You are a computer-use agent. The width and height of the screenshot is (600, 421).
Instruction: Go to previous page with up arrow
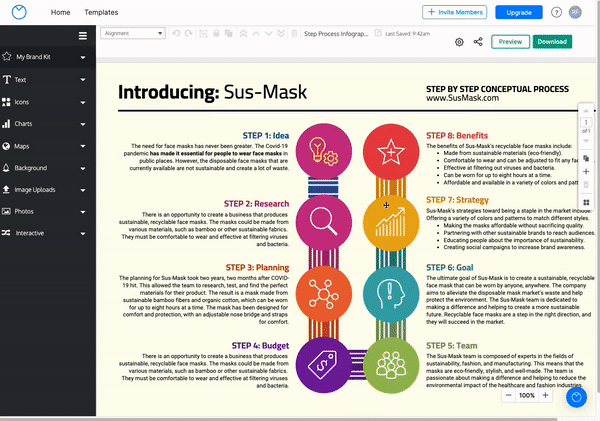(586, 111)
